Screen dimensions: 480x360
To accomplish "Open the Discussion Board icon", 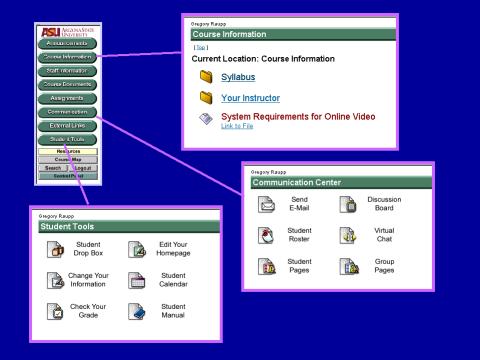I will point(348,204).
